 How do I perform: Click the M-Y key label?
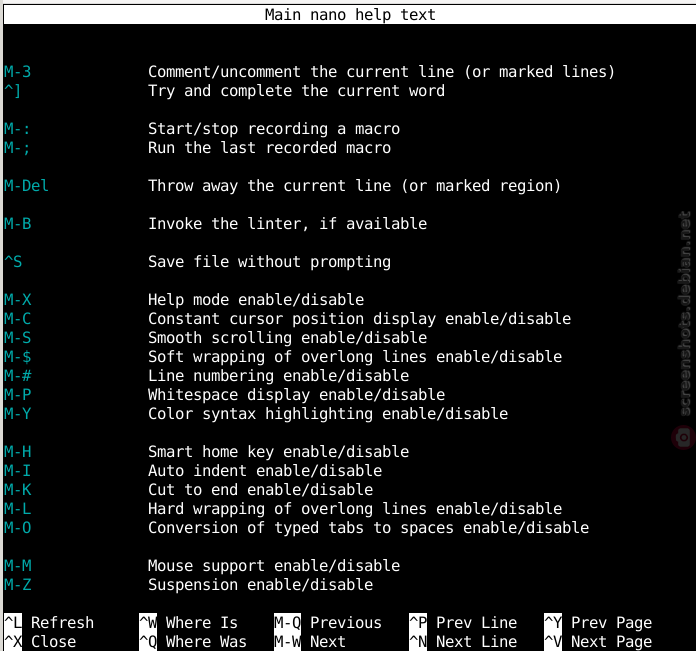[17, 414]
